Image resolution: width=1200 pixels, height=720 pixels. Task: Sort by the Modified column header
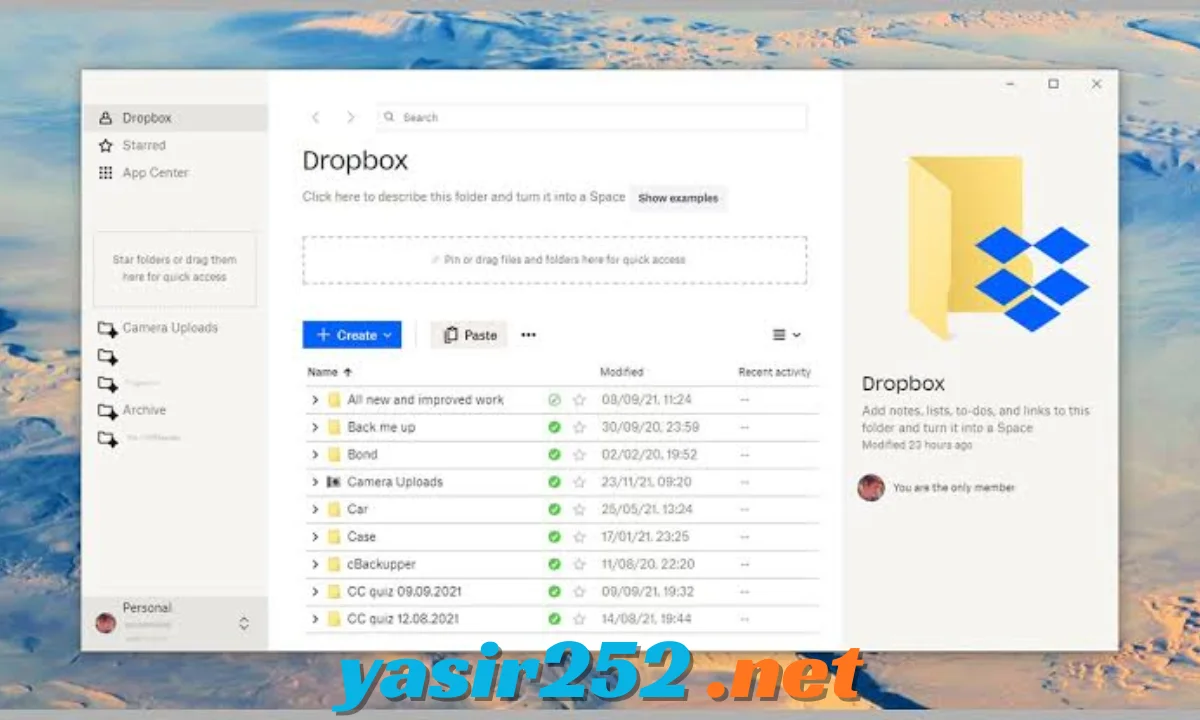tap(621, 372)
